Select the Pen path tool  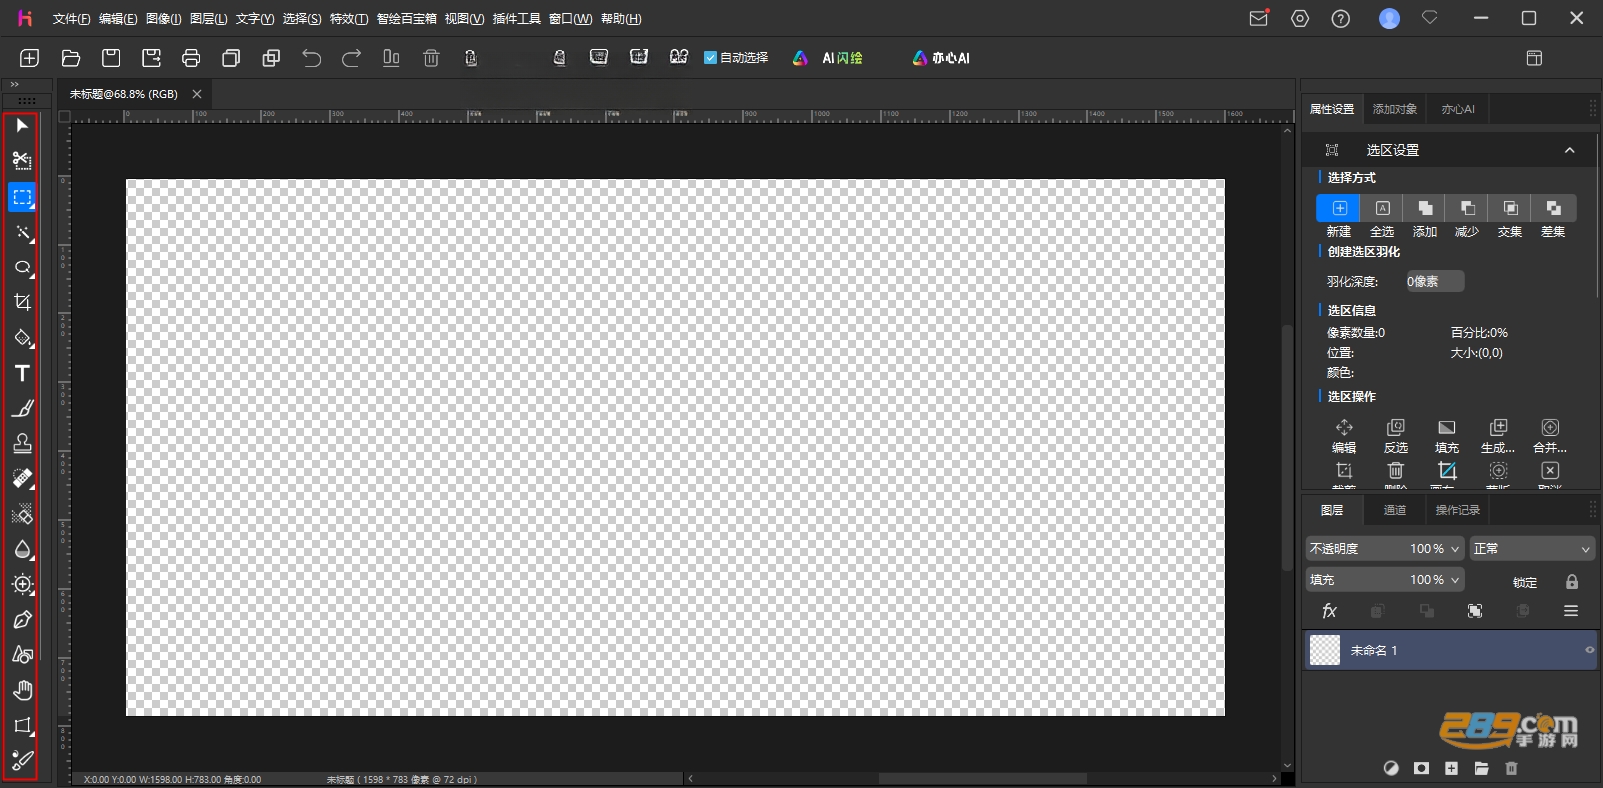pos(22,619)
